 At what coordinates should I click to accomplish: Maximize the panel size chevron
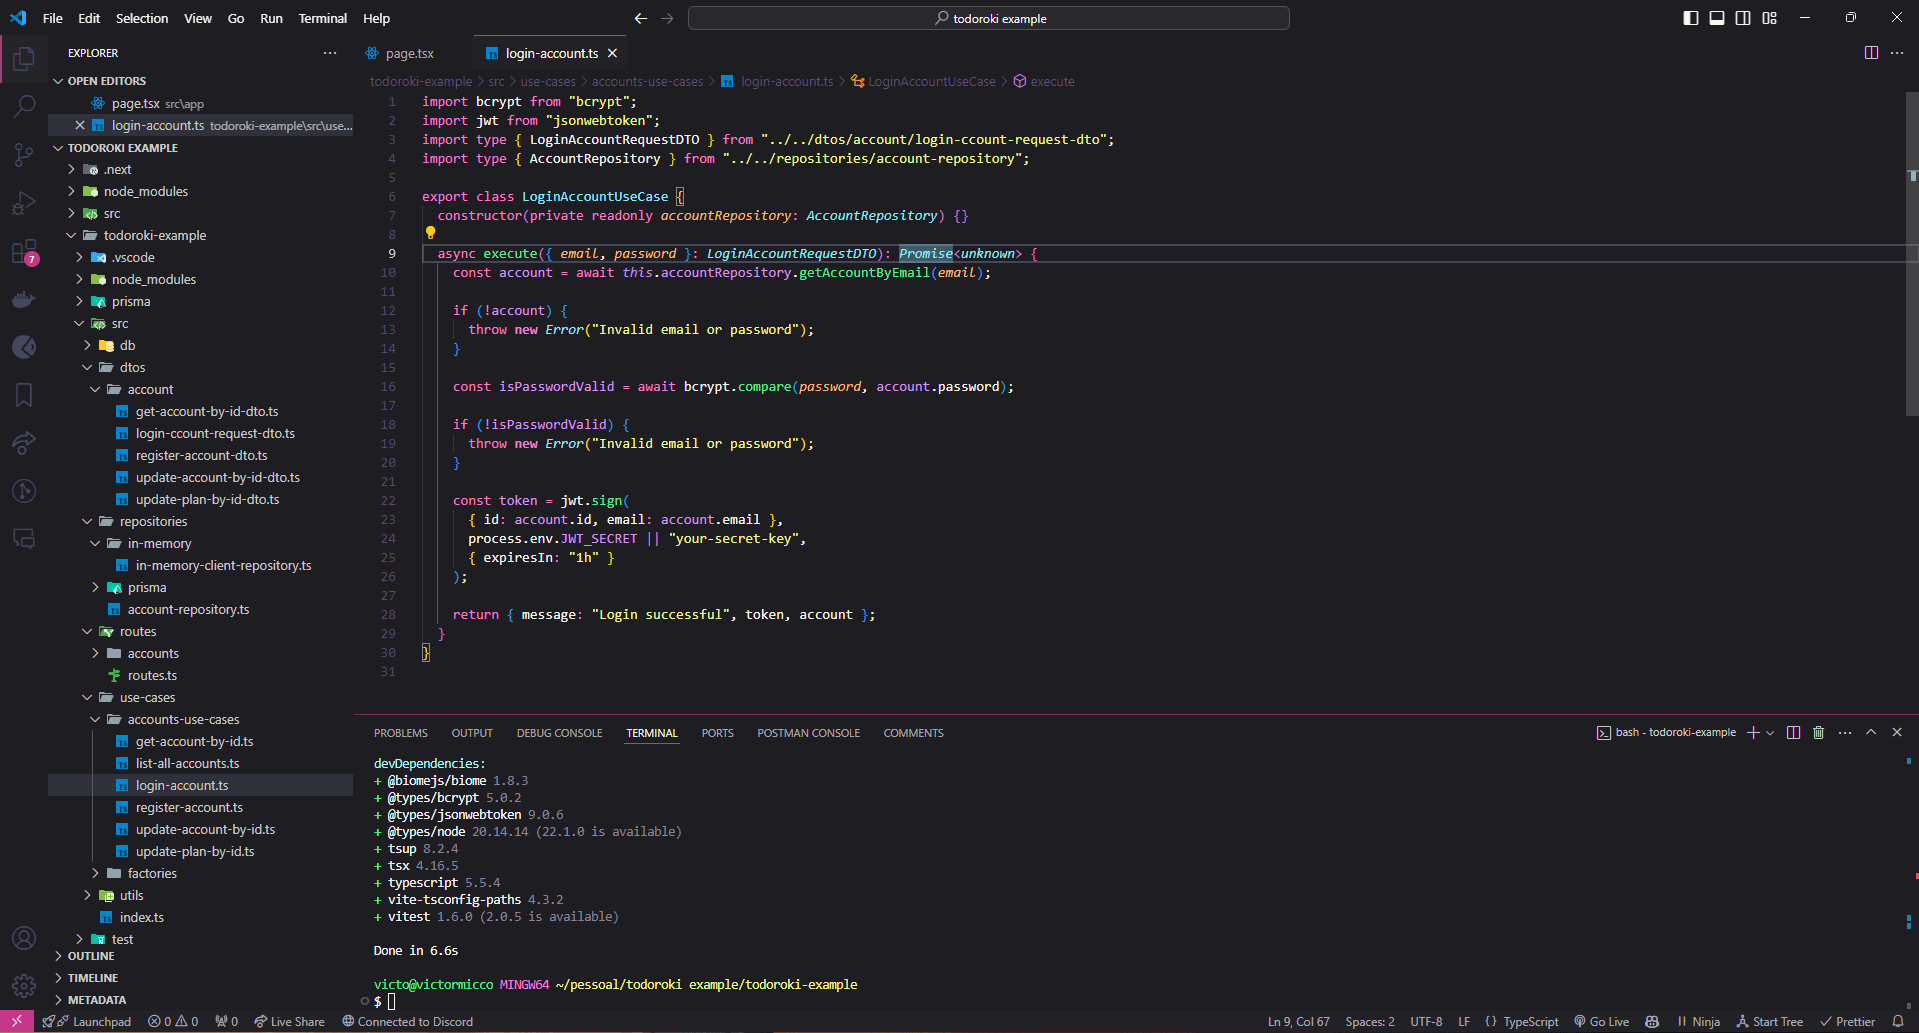coord(1871,733)
